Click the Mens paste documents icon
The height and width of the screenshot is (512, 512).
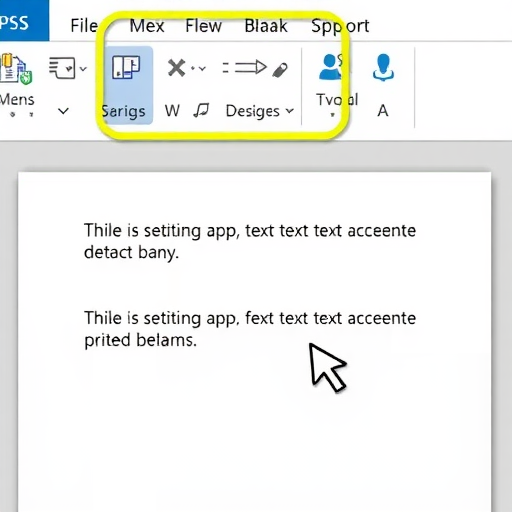click(16, 69)
